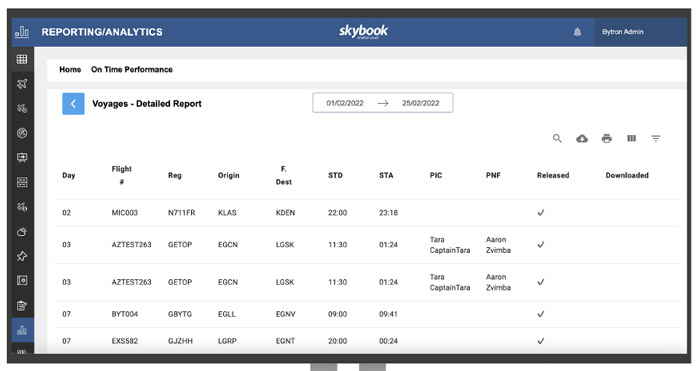
Task: Click Voyages - Detailed Report title
Action: point(147,104)
